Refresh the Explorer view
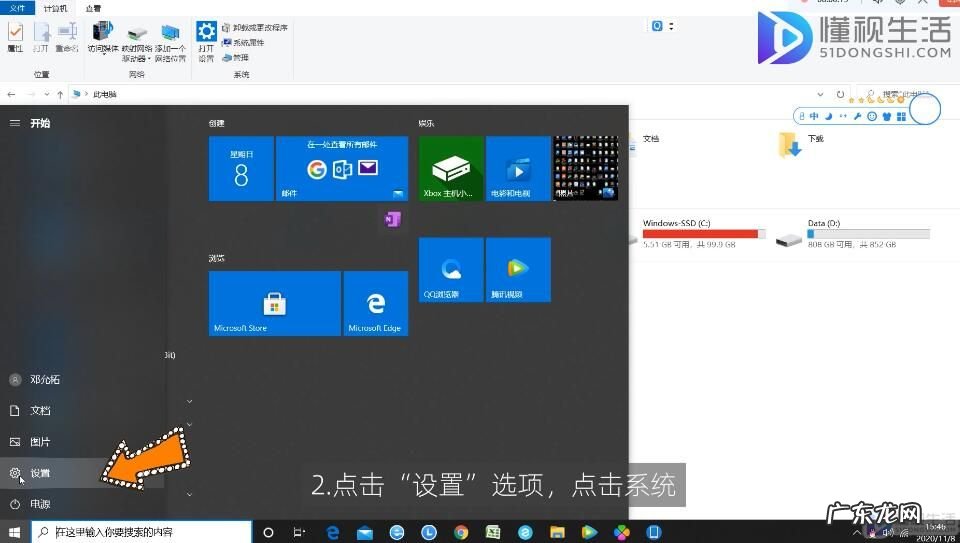 pos(841,94)
